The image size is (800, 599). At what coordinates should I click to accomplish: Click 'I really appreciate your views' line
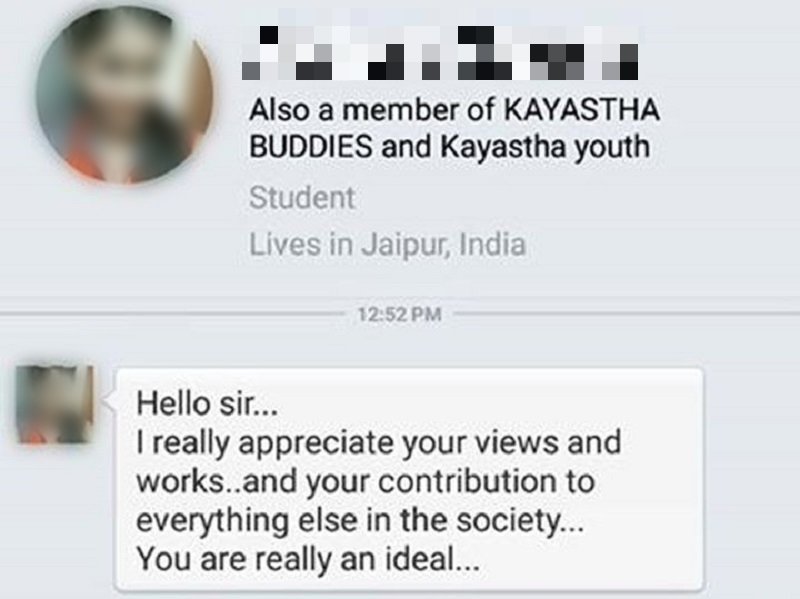[379, 443]
